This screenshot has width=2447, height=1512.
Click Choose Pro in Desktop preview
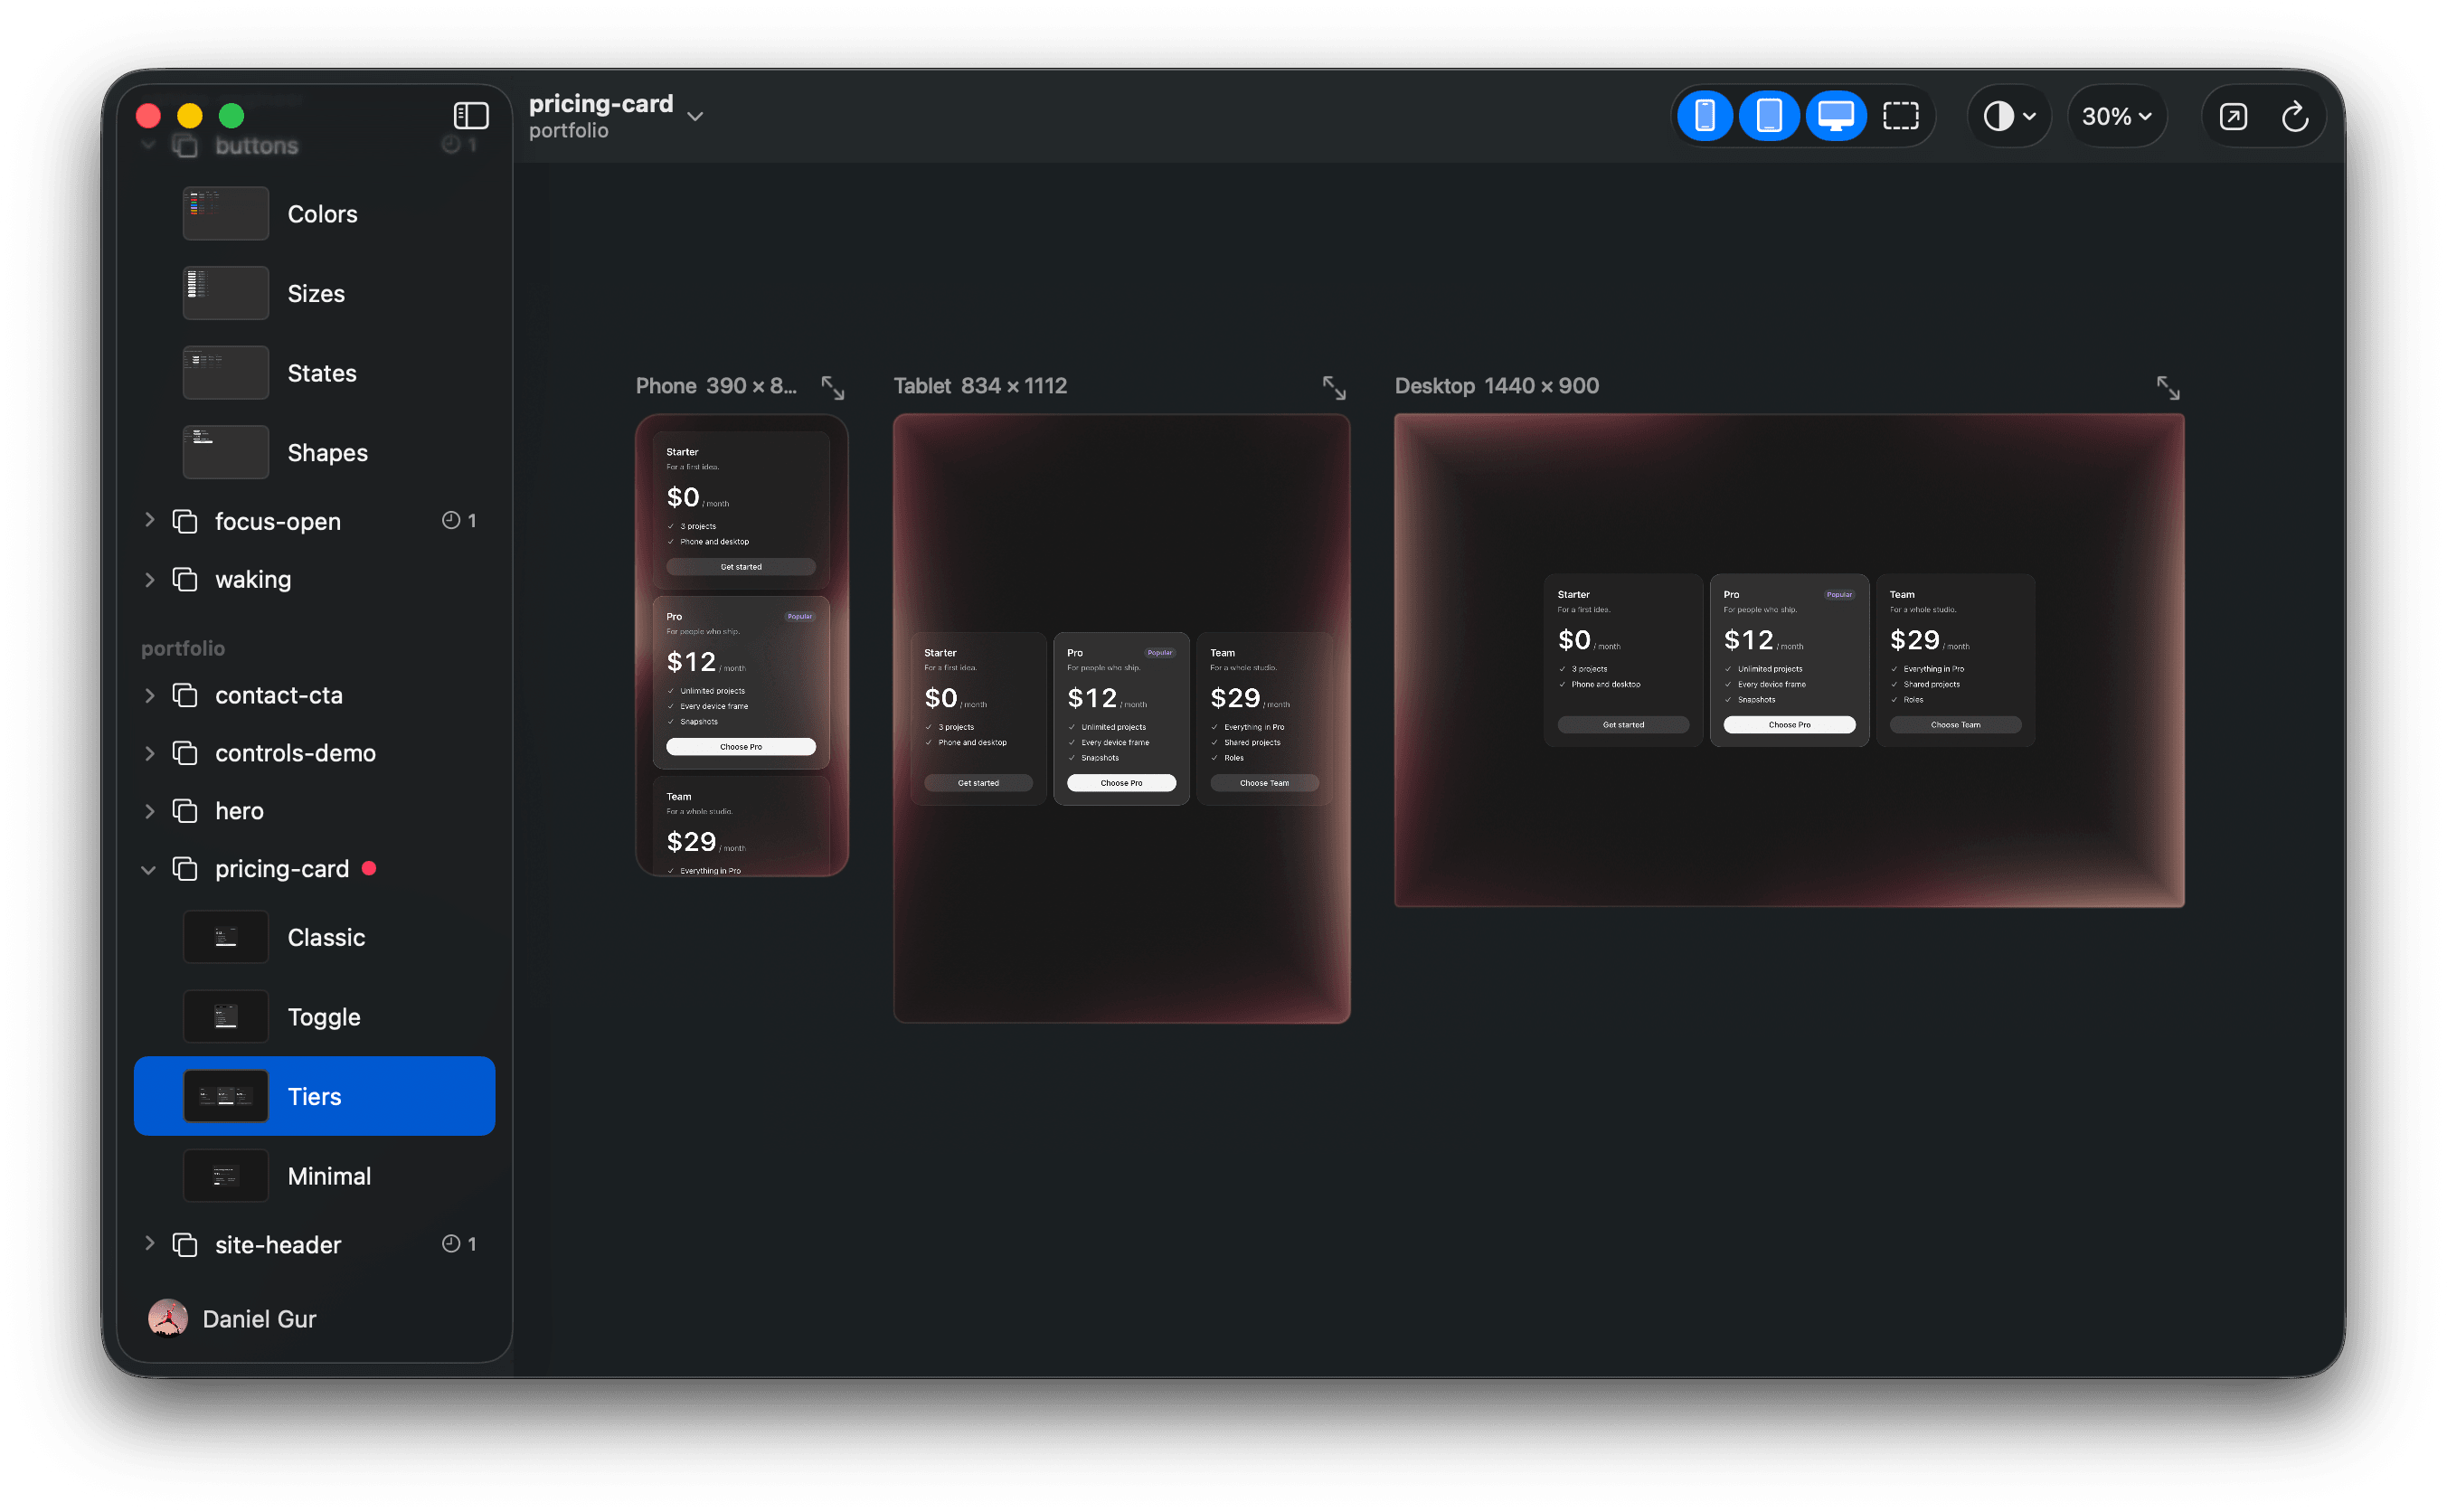coord(1789,725)
